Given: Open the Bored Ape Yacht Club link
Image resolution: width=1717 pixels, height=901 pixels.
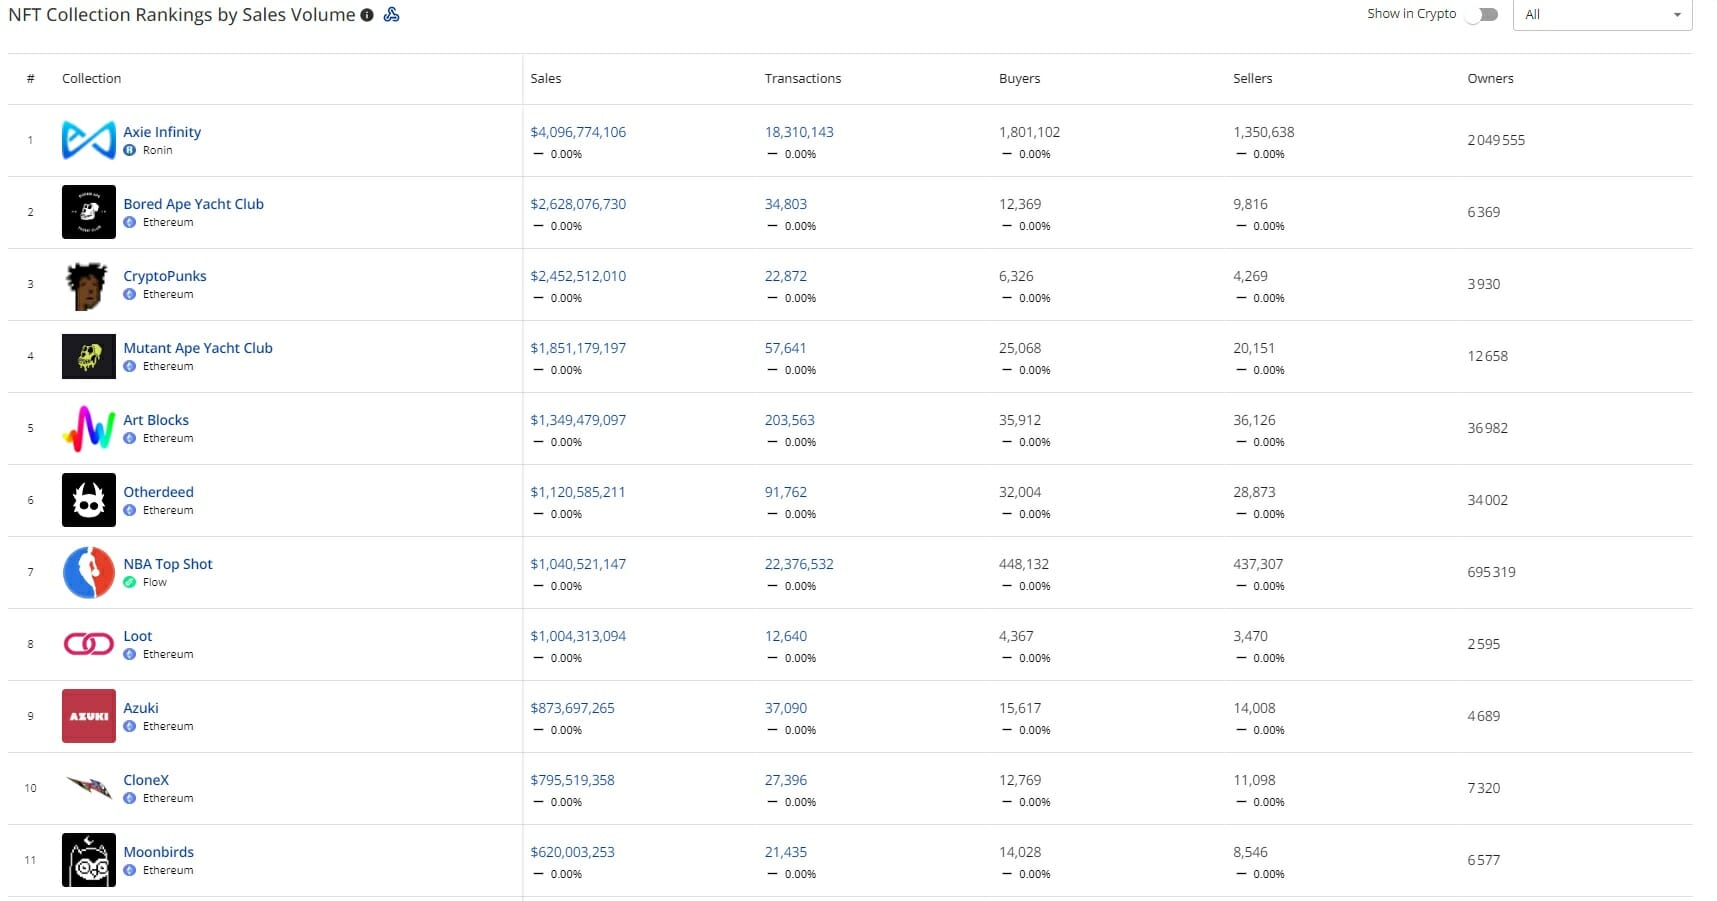Looking at the screenshot, I should coord(194,204).
